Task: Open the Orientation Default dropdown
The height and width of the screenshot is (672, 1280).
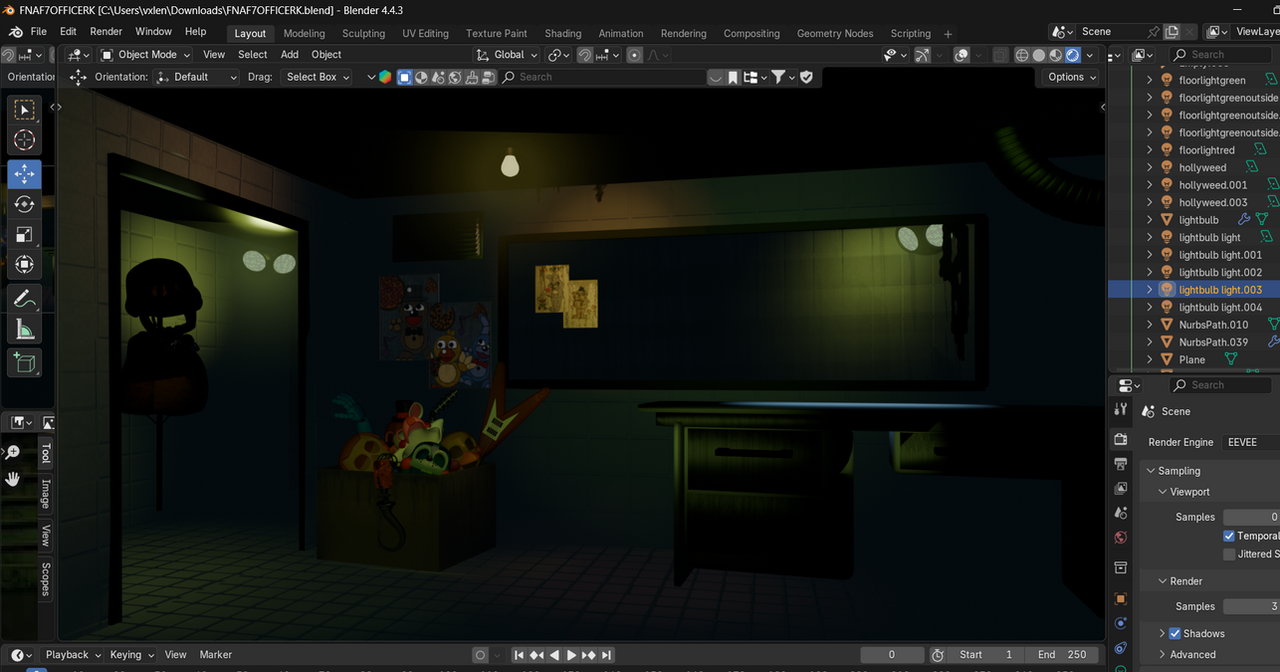Action: [197, 77]
